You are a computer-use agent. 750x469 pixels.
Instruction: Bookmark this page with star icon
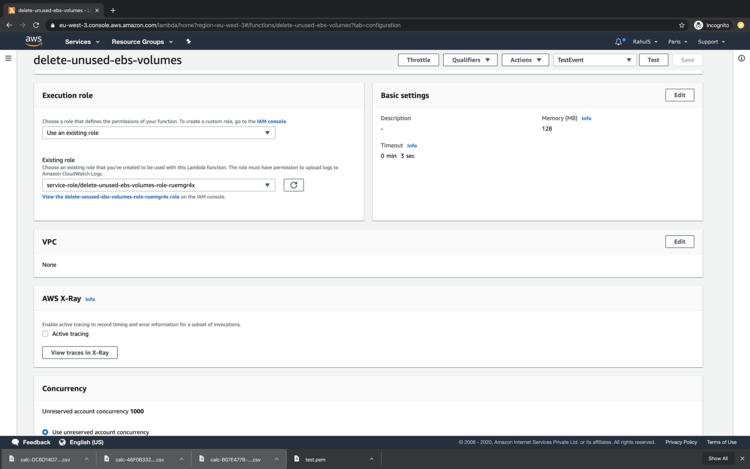click(682, 25)
